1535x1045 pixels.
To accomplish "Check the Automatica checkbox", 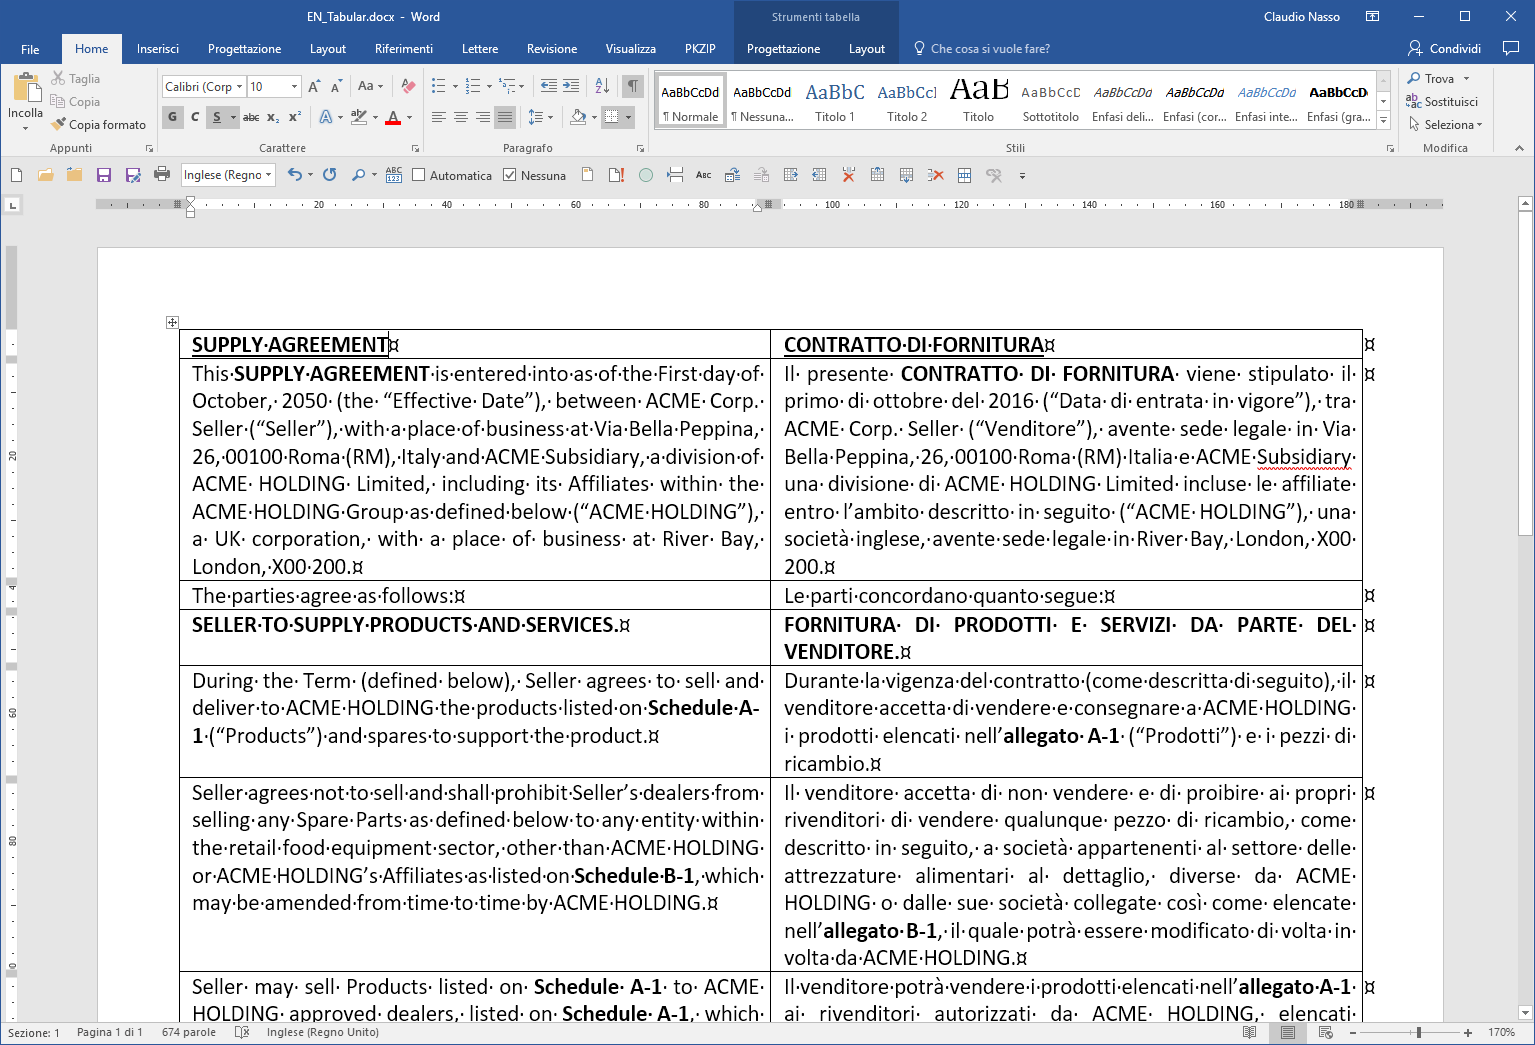I will click(x=419, y=175).
